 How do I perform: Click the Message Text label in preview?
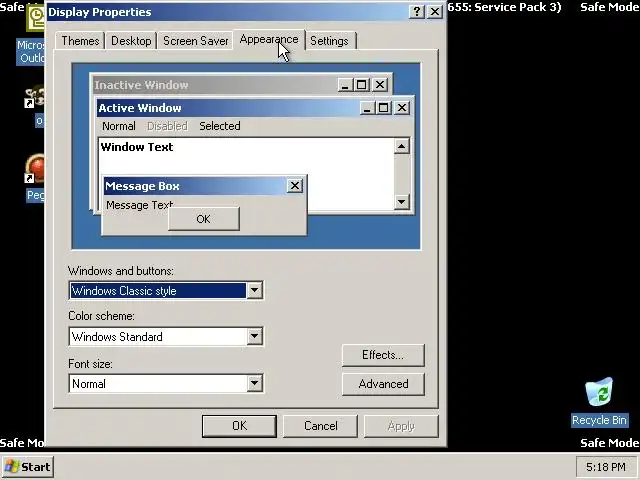[x=140, y=205]
